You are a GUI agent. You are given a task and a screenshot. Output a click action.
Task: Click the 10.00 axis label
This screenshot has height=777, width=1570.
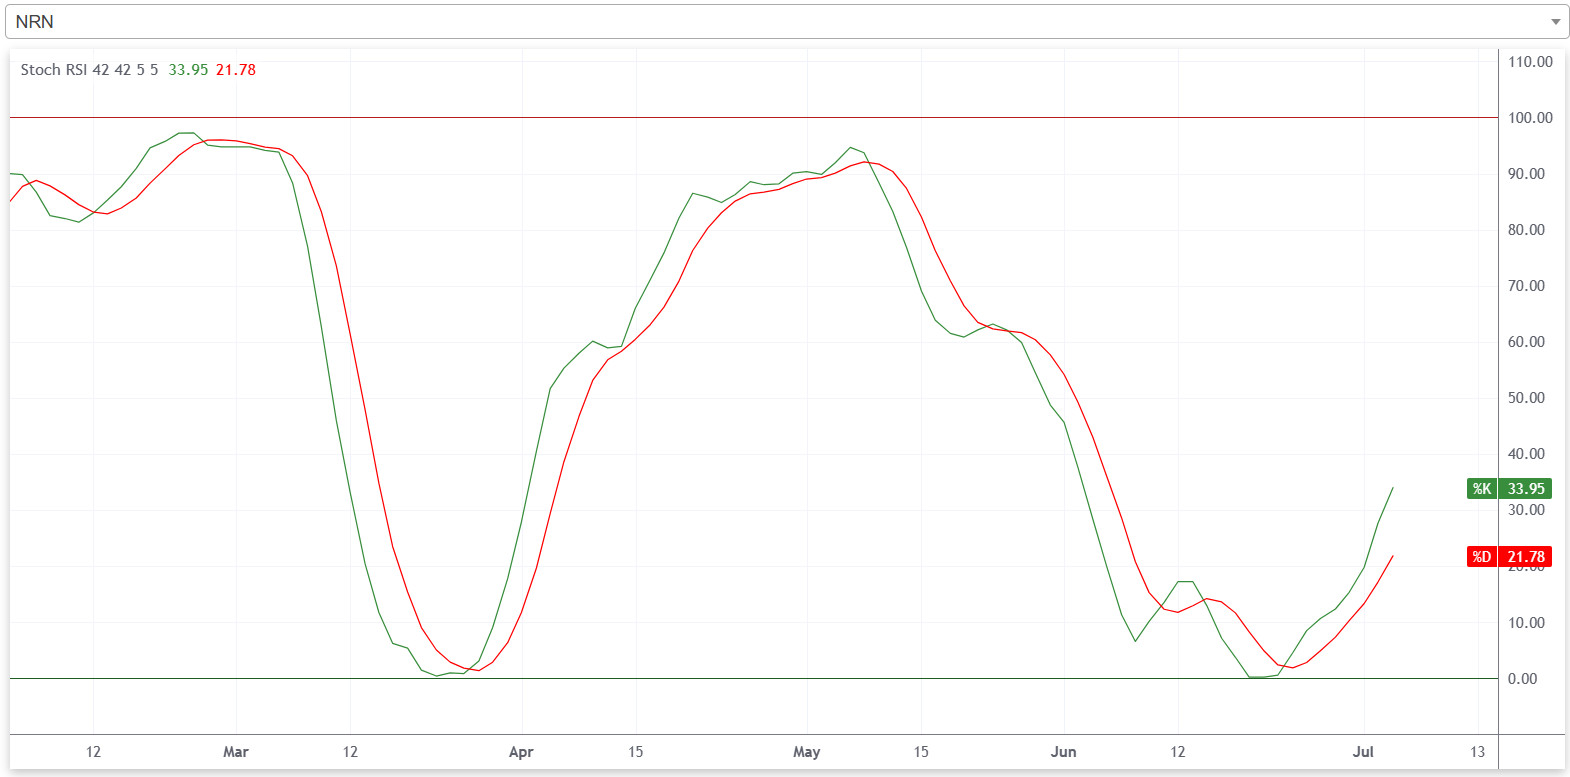[x=1526, y=623]
